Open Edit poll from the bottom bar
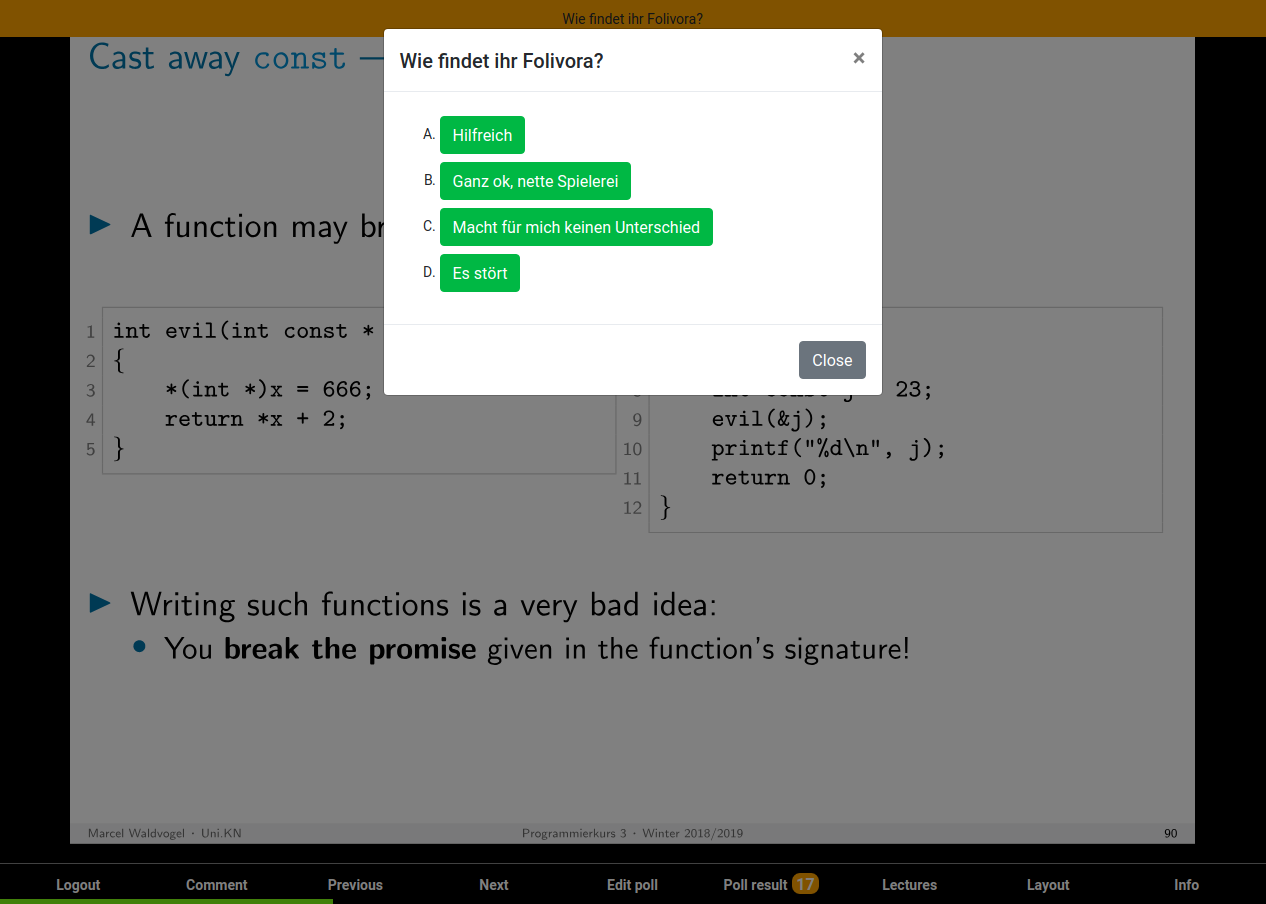 coord(632,884)
